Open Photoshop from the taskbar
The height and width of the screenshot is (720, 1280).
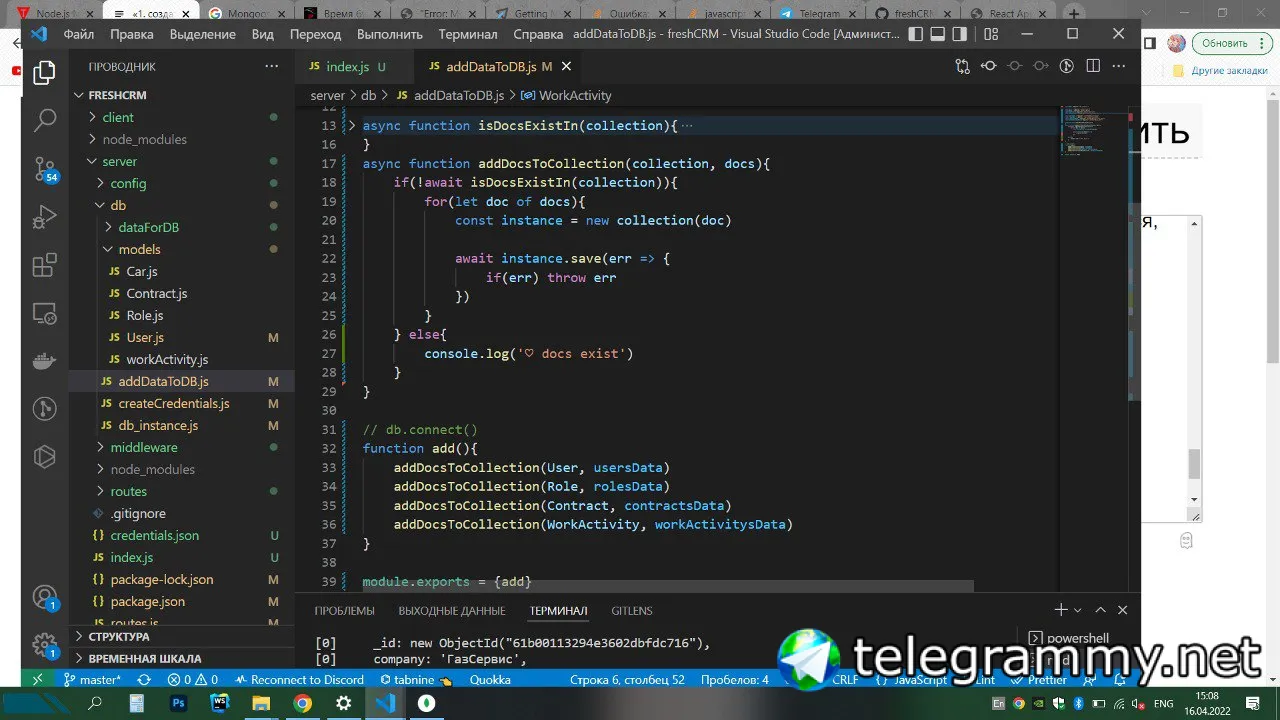pos(179,704)
